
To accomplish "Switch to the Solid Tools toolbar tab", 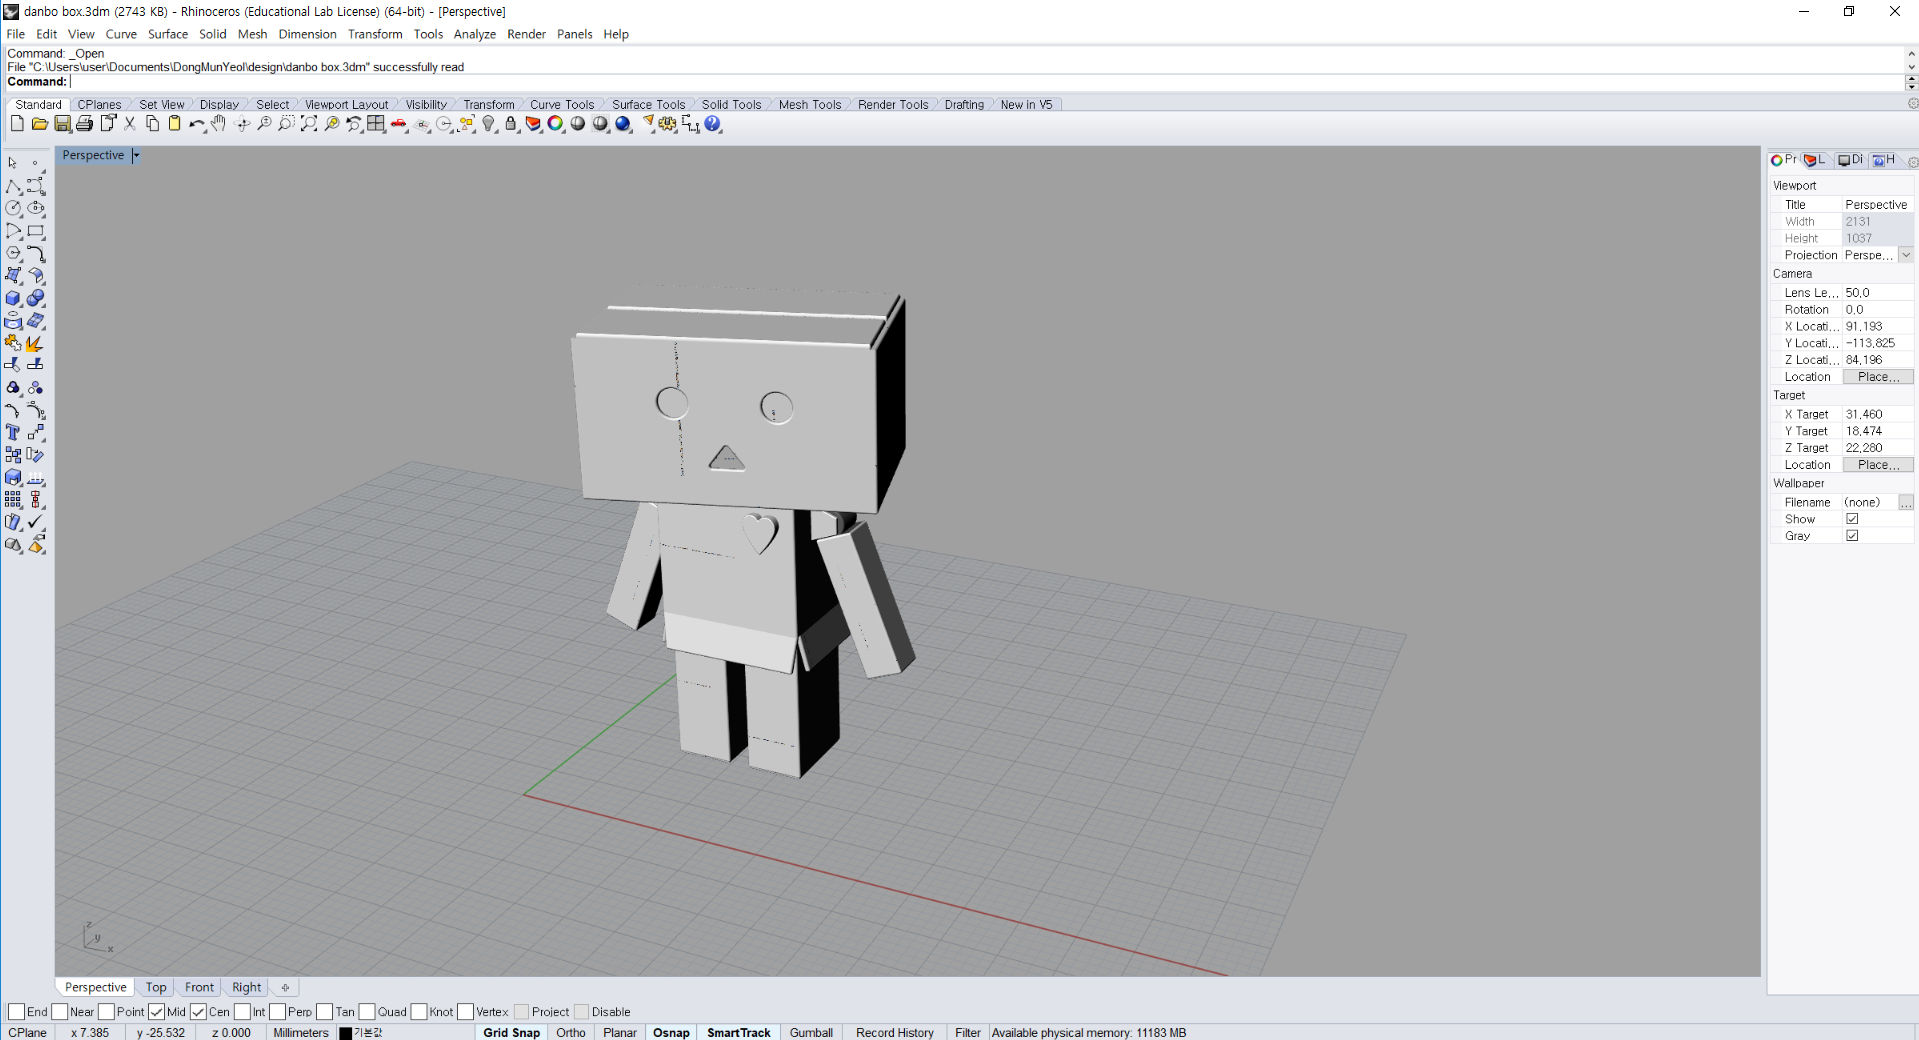I will point(731,104).
